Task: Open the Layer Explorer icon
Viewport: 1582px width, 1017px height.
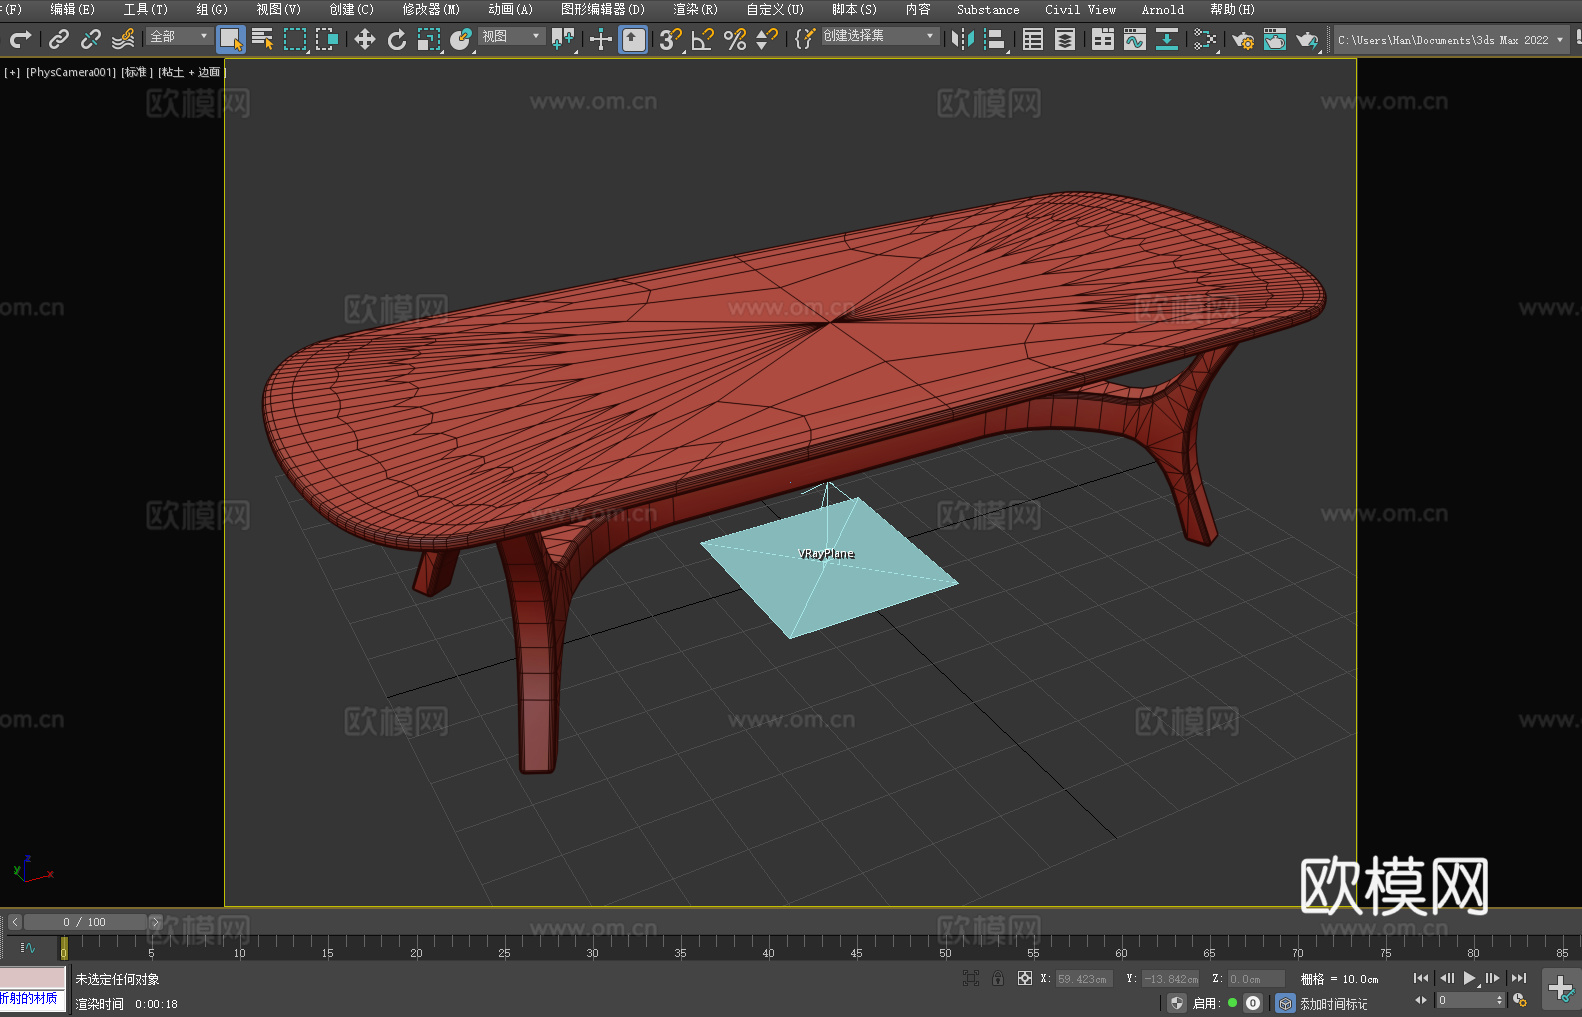Action: 1065,39
